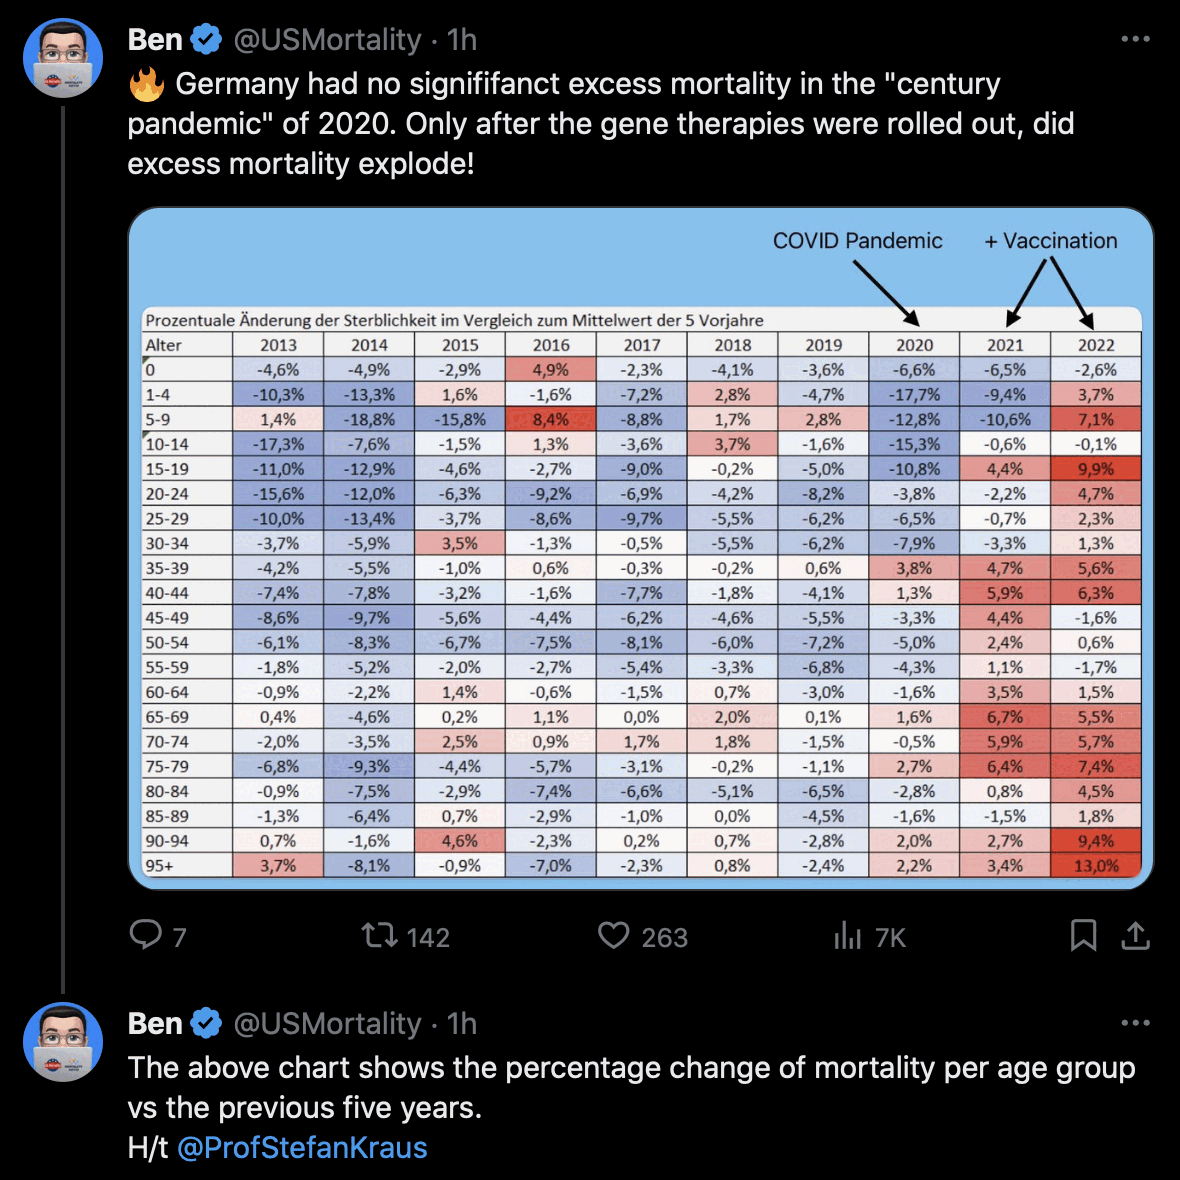1180x1180 pixels.
Task: Share the first tweet
Action: [1135, 935]
